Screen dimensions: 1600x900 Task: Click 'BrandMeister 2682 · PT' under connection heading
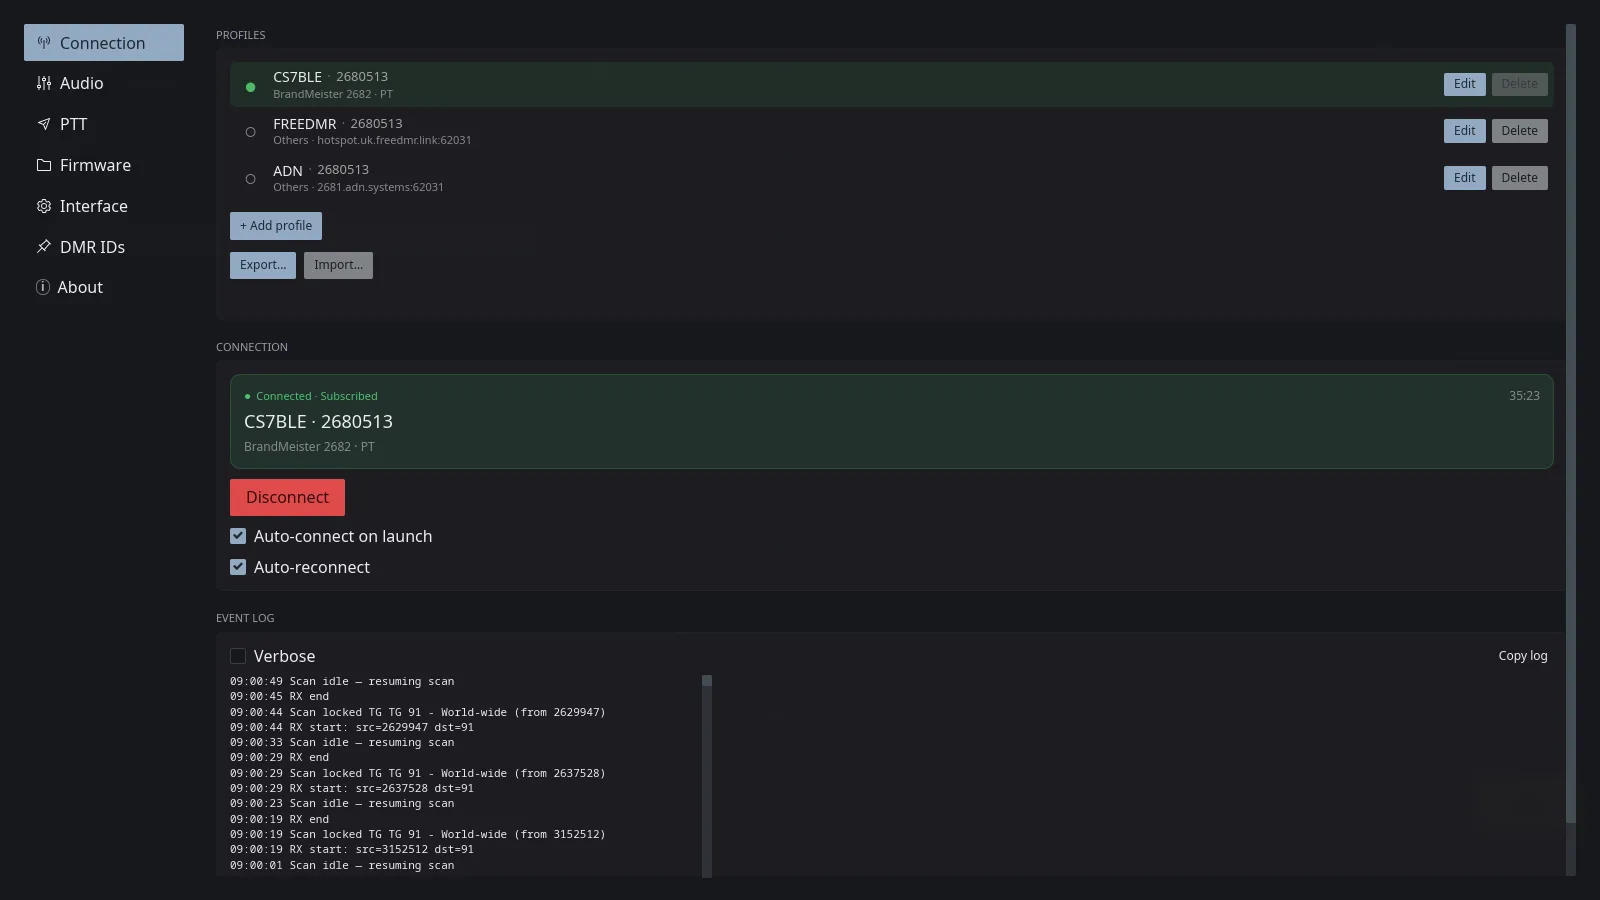pyautogui.click(x=309, y=447)
